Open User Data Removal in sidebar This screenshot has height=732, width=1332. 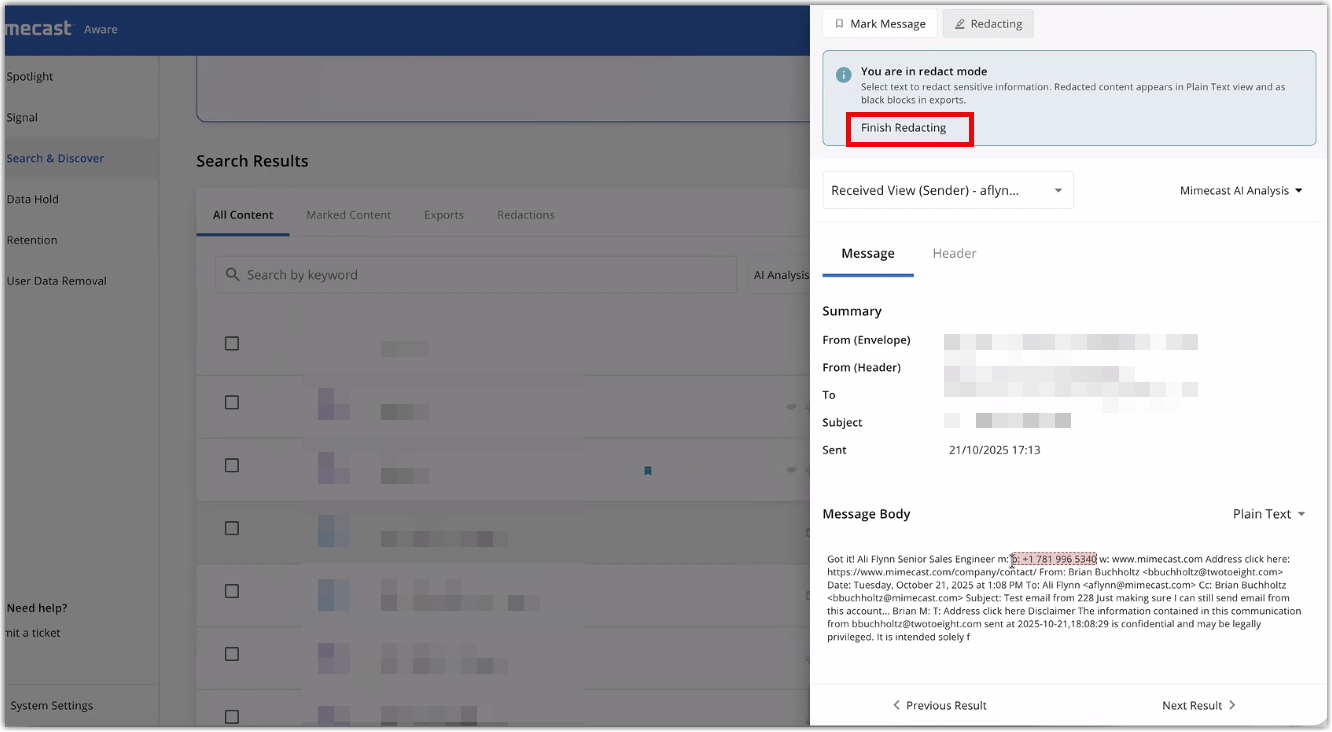tap(56, 282)
